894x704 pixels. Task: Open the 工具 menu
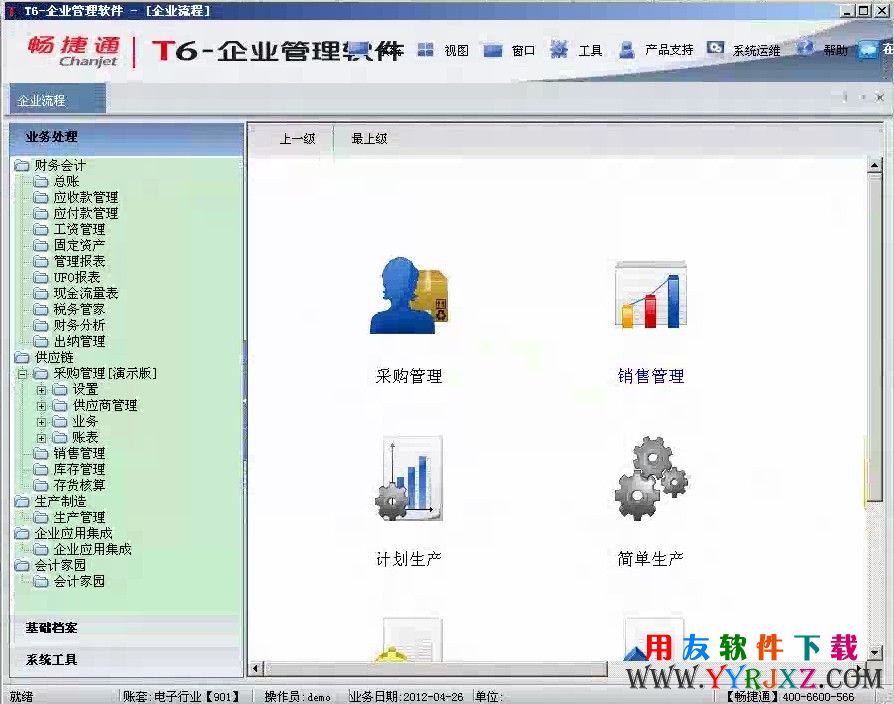590,51
